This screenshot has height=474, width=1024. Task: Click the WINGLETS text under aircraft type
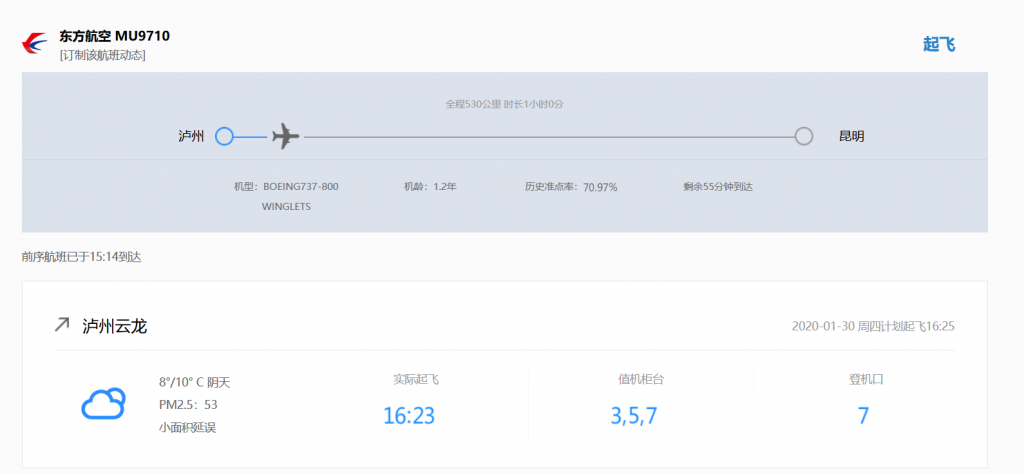tap(286, 206)
